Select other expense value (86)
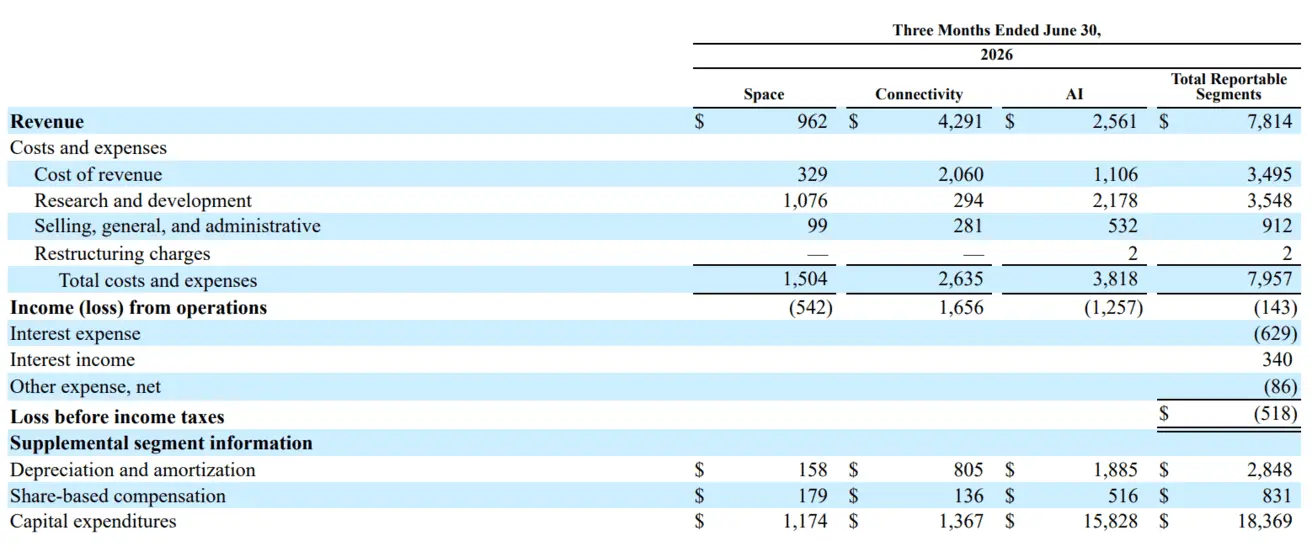 point(1280,387)
